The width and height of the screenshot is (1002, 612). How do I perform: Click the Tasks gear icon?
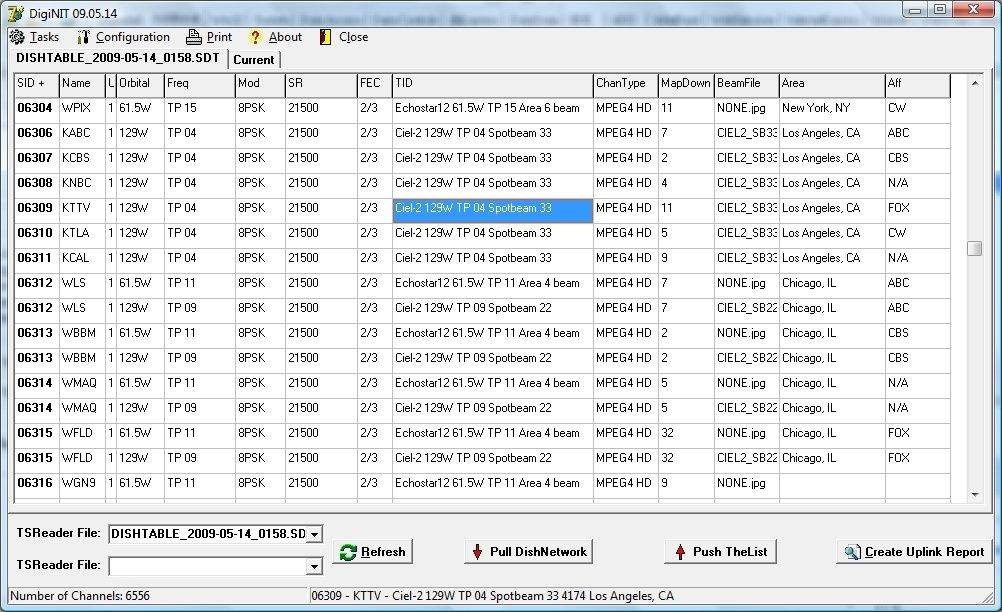click(17, 37)
